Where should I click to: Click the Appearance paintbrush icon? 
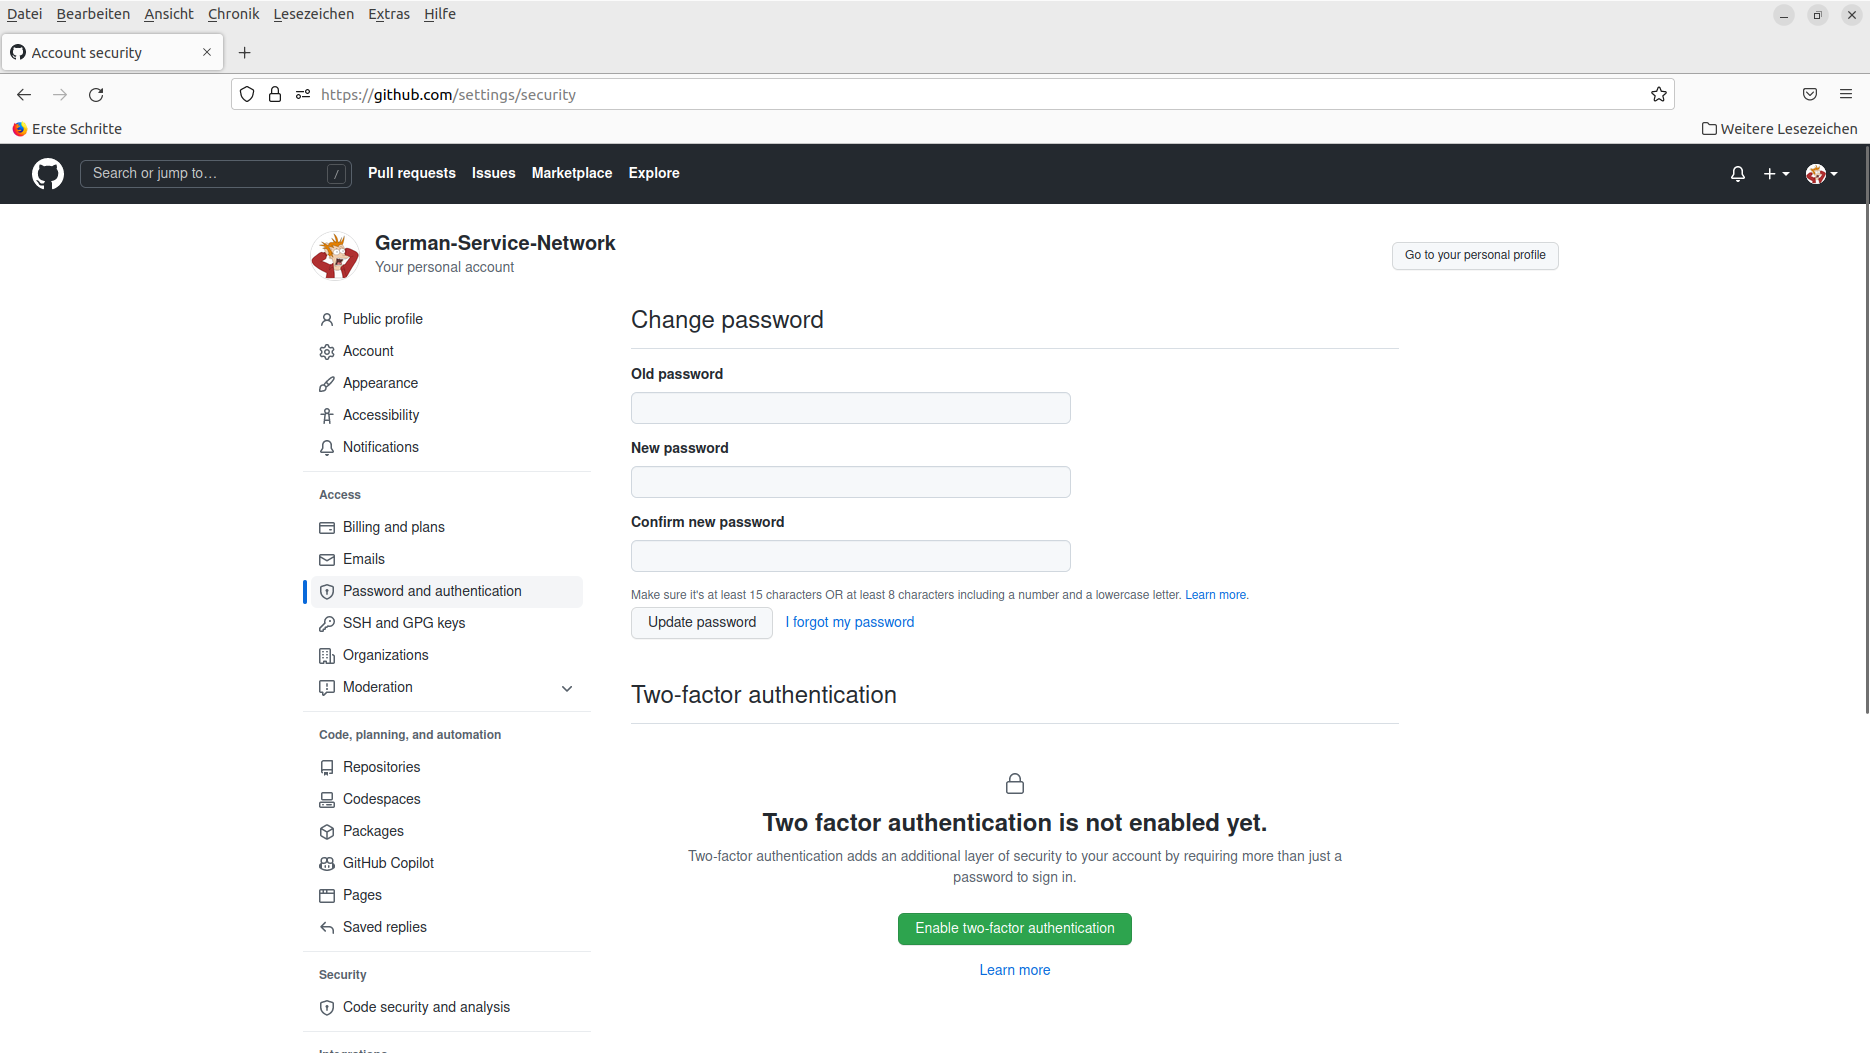point(327,384)
